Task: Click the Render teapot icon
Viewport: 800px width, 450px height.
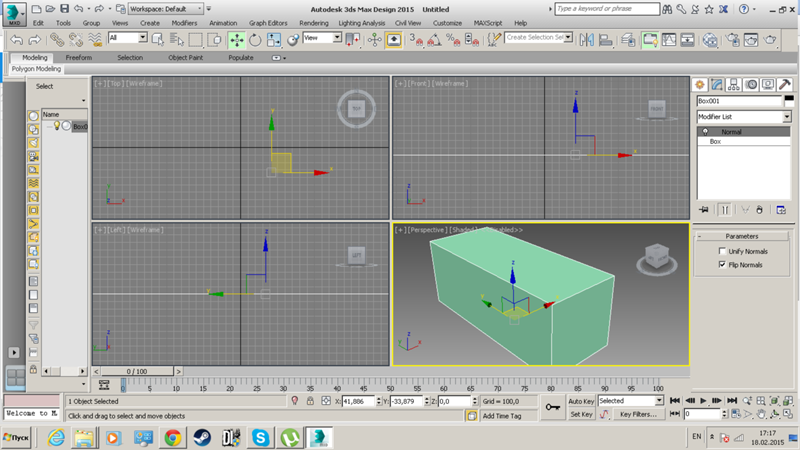Action: pyautogui.click(x=770, y=40)
